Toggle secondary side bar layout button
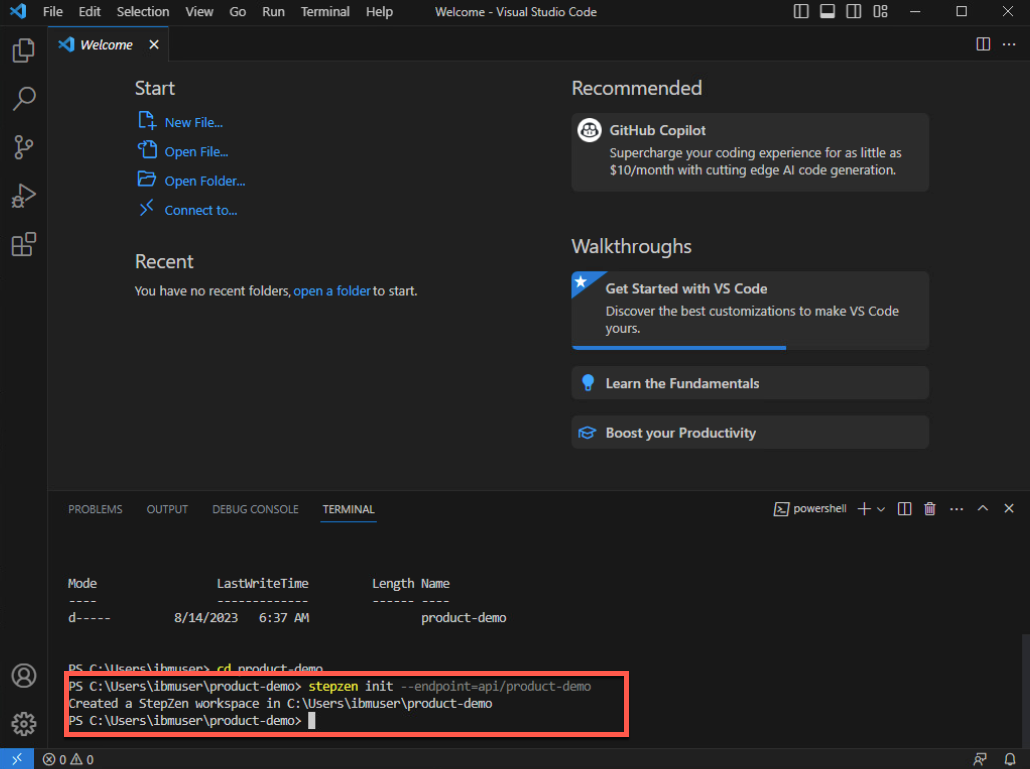Image resolution: width=1030 pixels, height=769 pixels. pyautogui.click(x=853, y=12)
